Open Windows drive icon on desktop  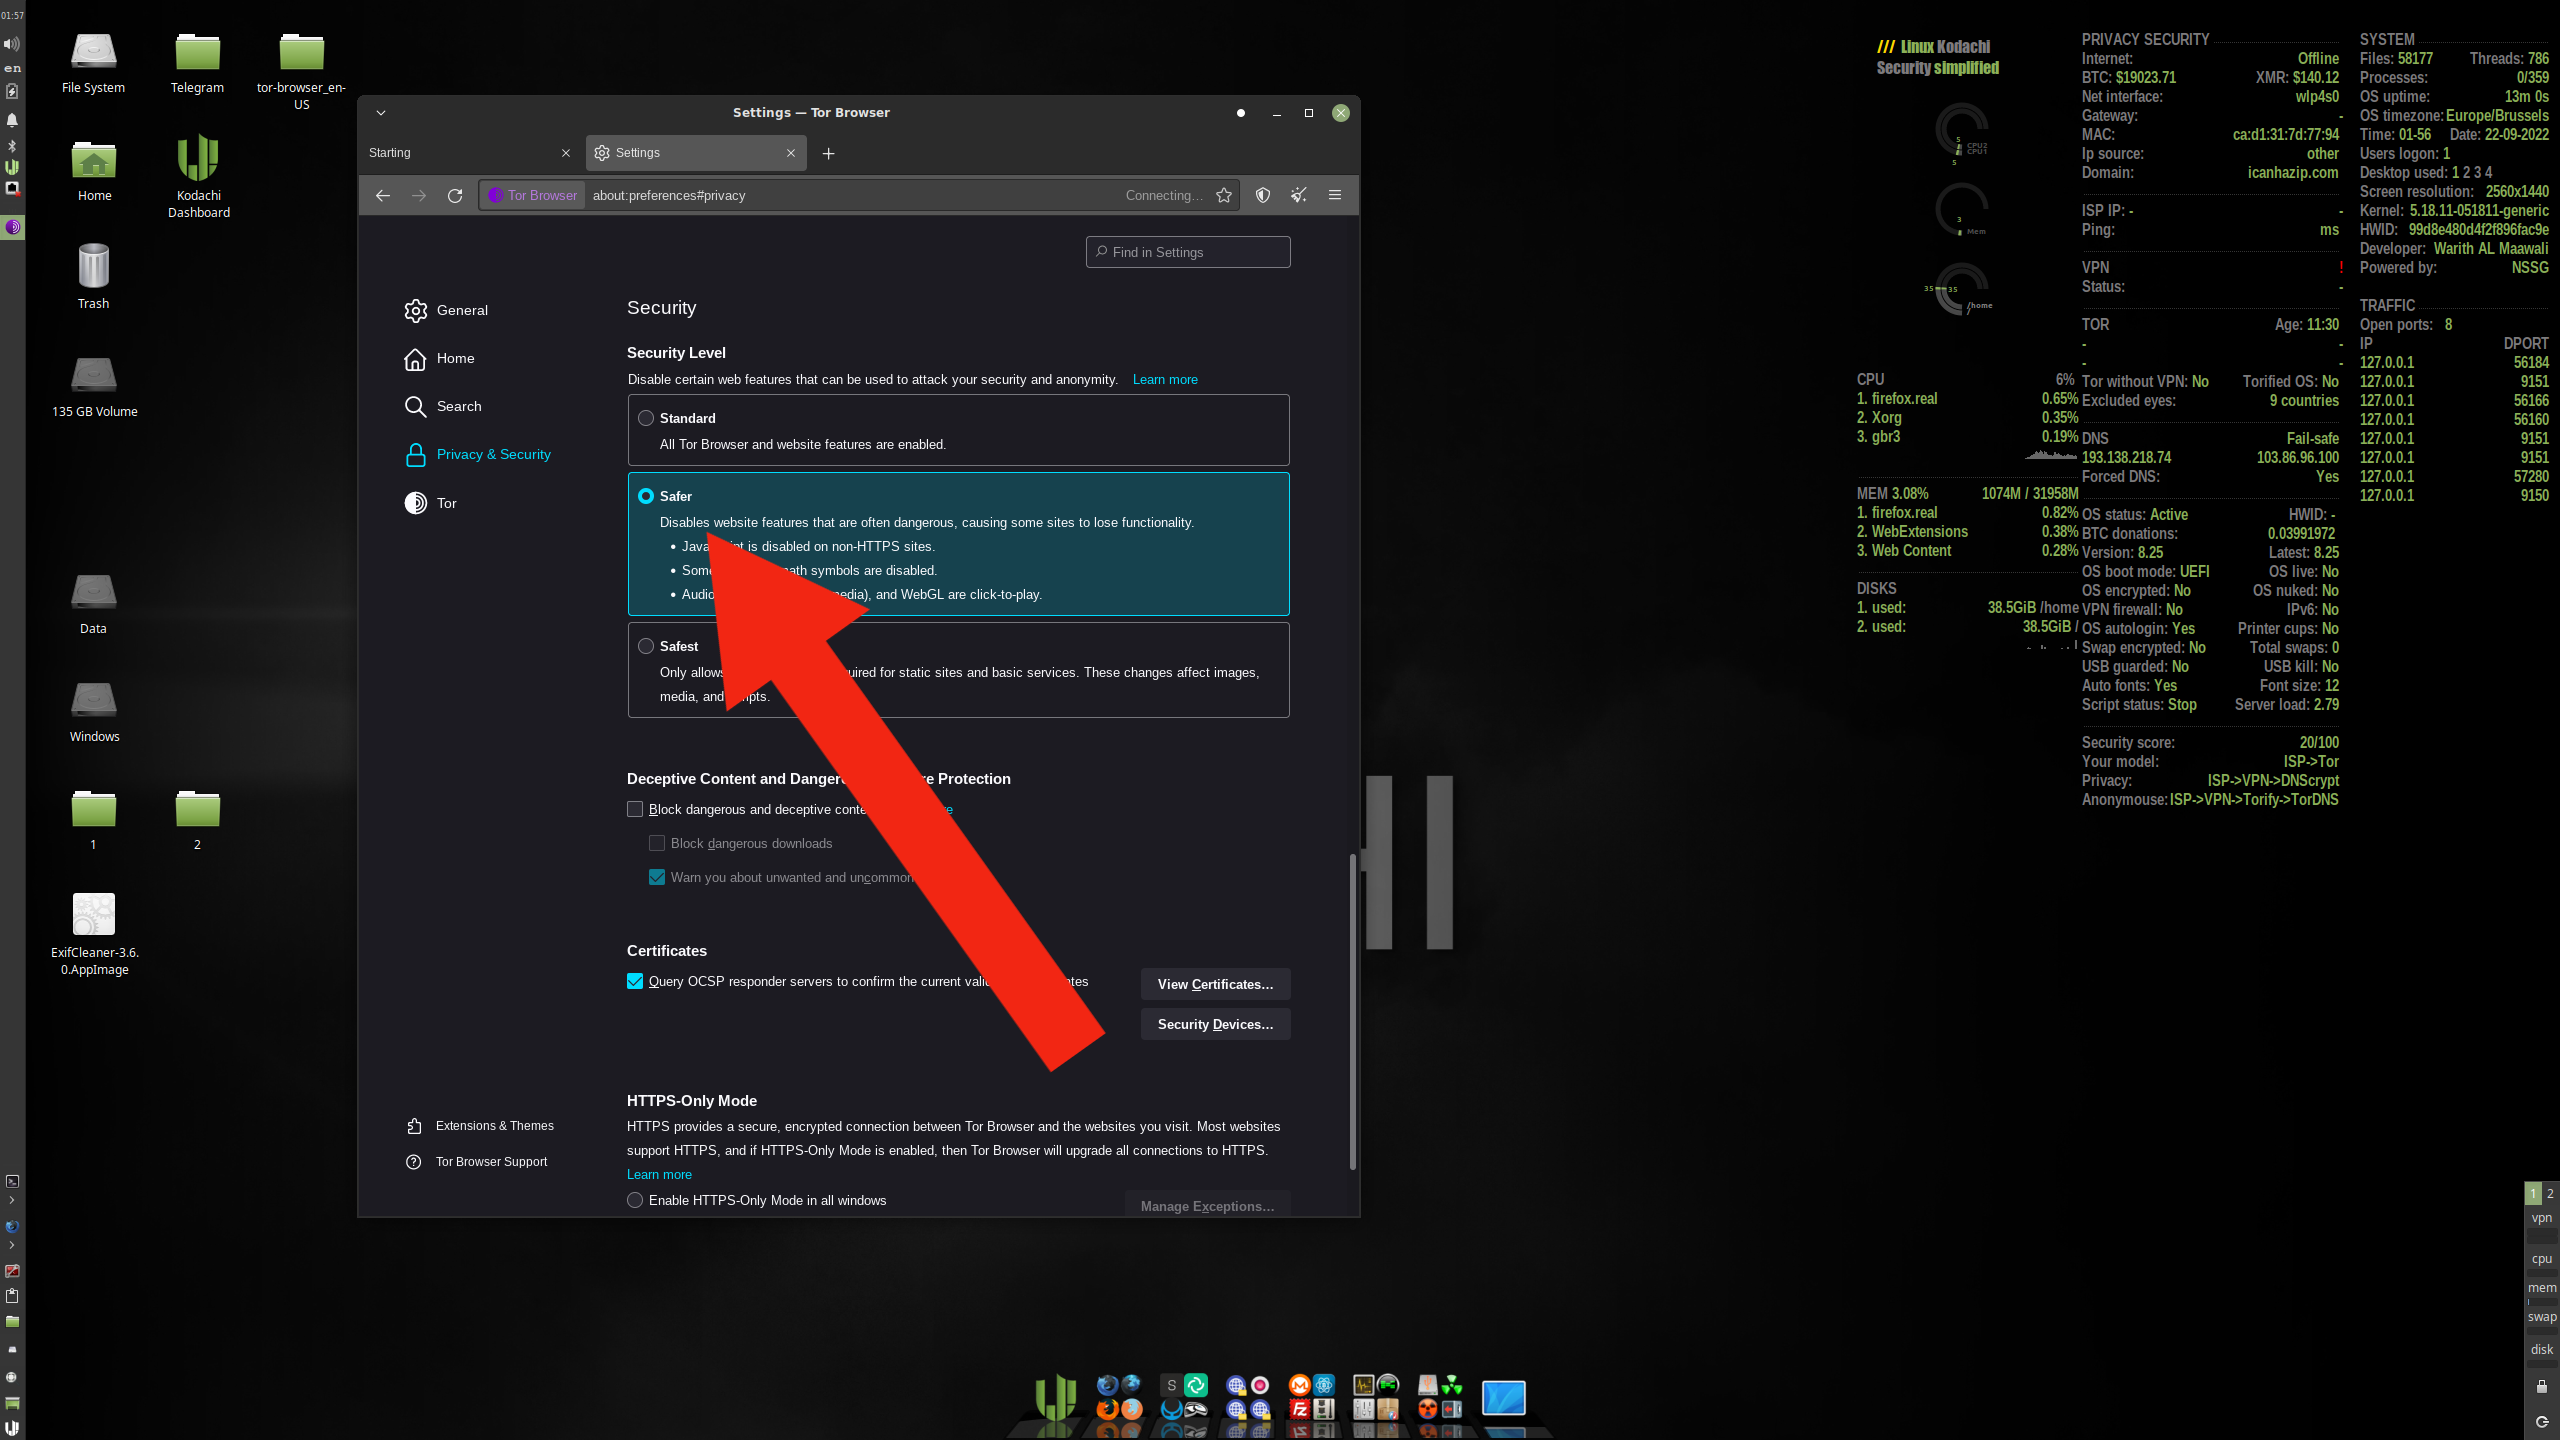(x=94, y=711)
